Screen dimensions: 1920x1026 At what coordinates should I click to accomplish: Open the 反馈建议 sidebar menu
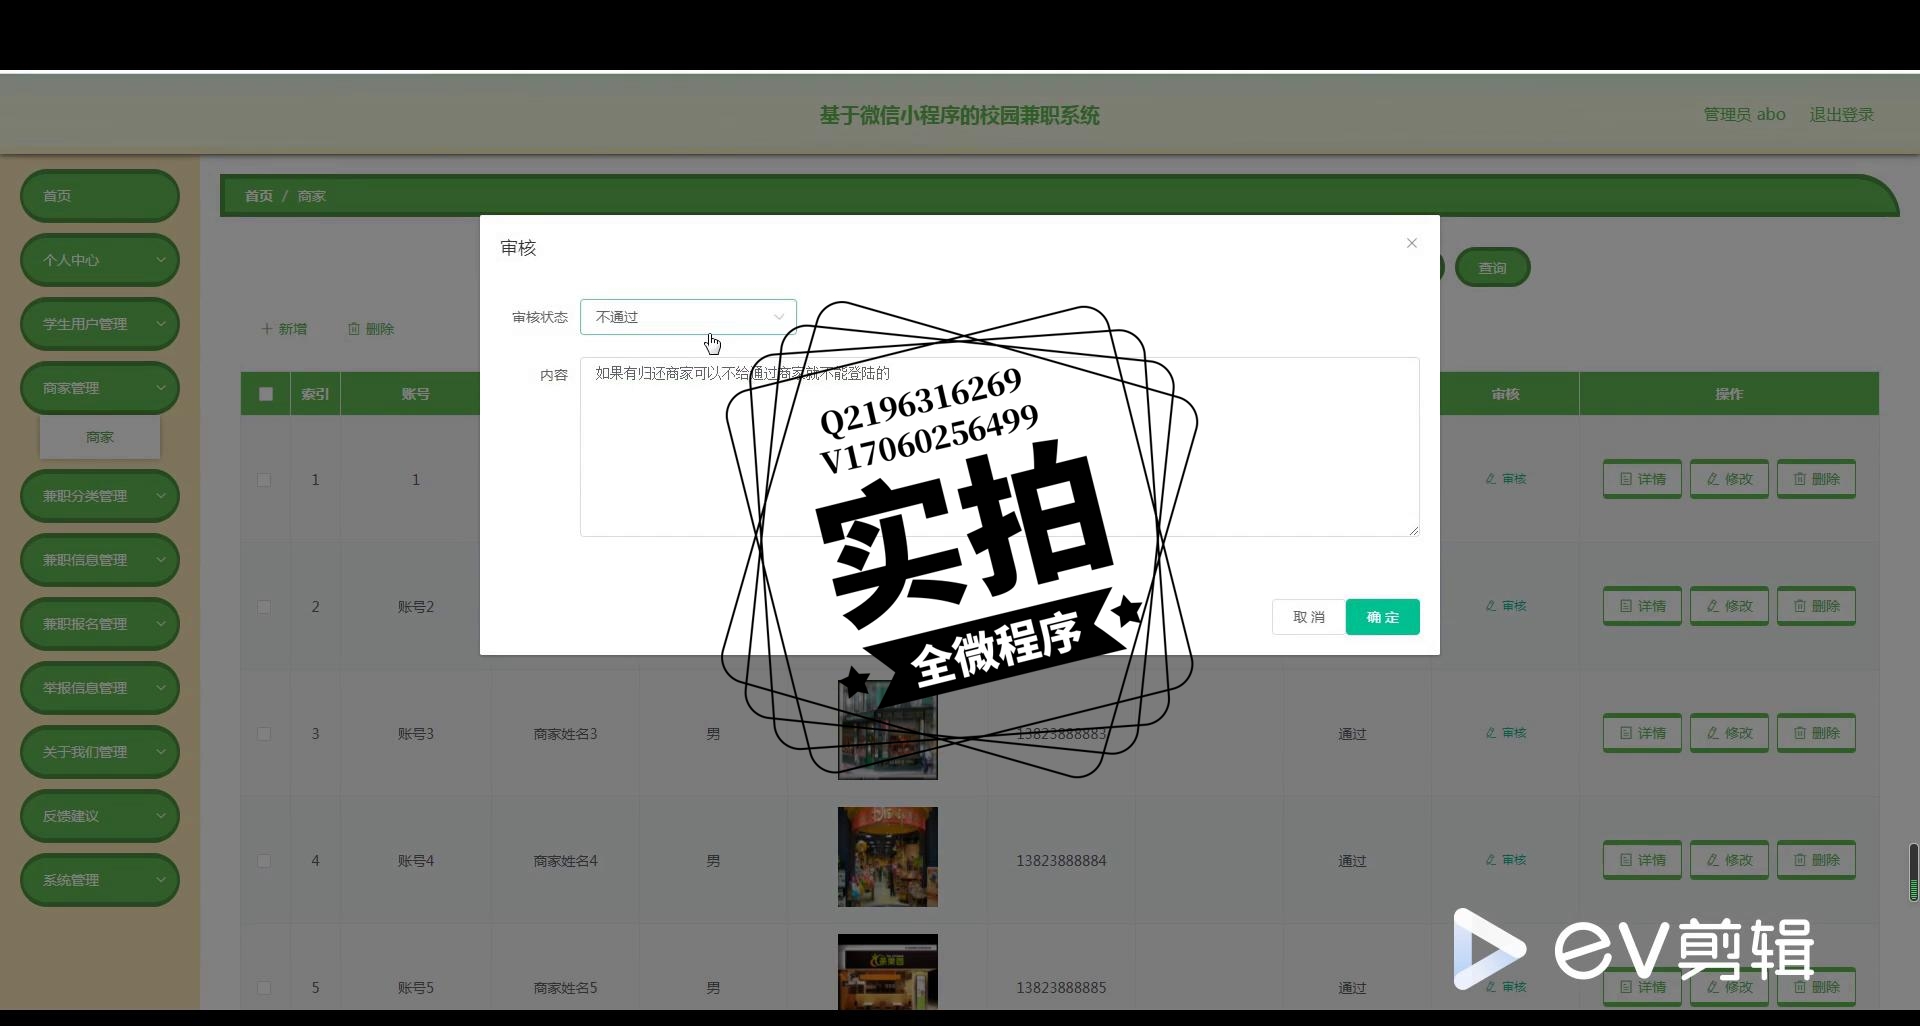coord(100,816)
